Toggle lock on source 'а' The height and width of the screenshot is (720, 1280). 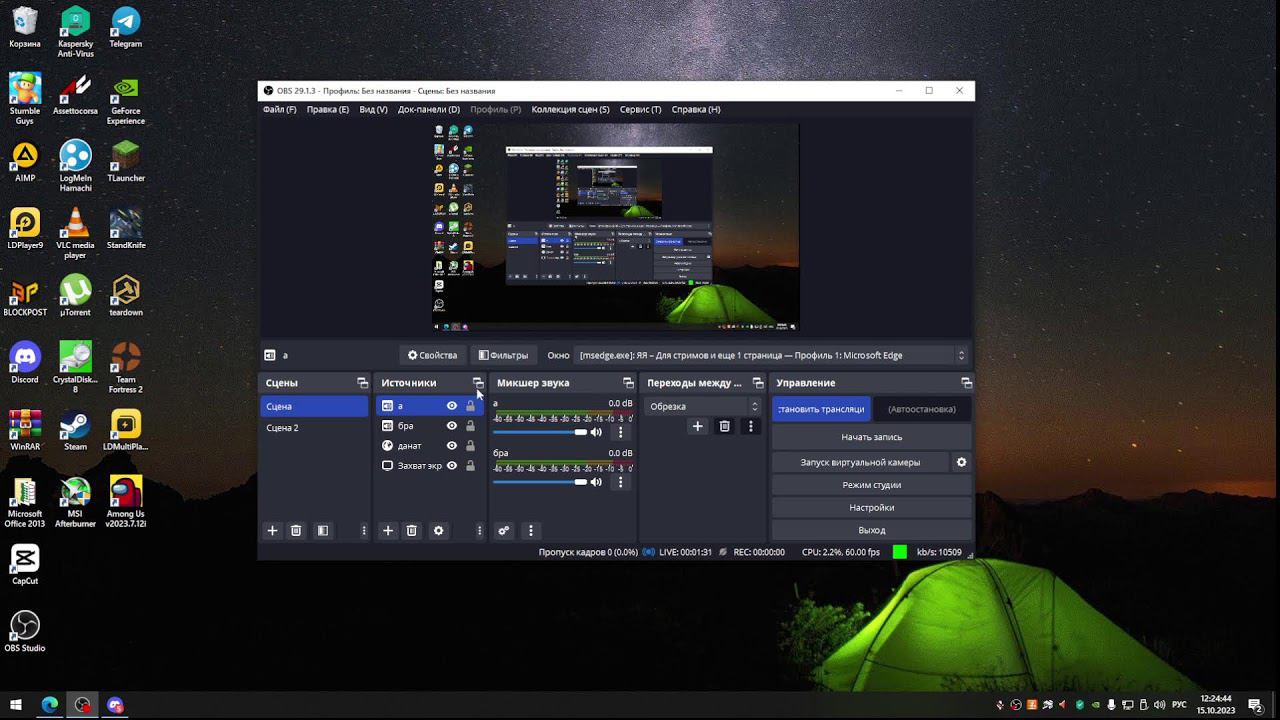coord(470,406)
